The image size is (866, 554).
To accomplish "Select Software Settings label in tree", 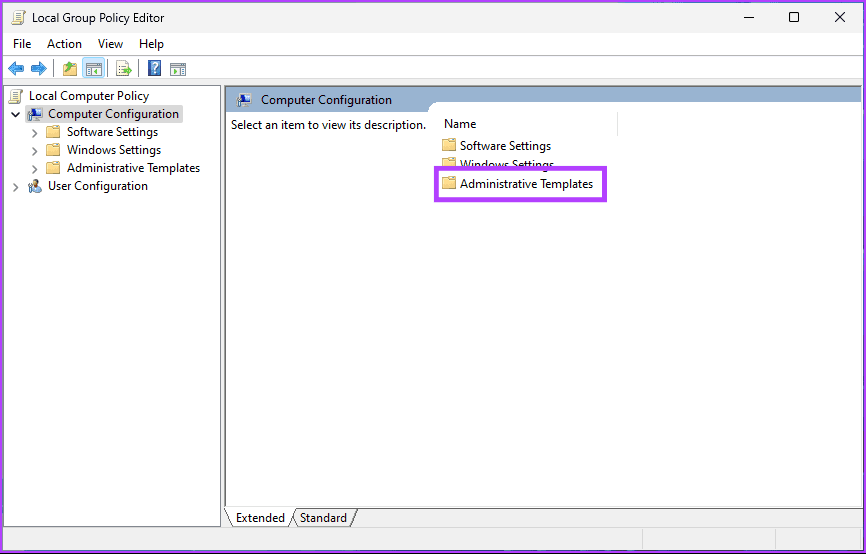I will tap(113, 132).
